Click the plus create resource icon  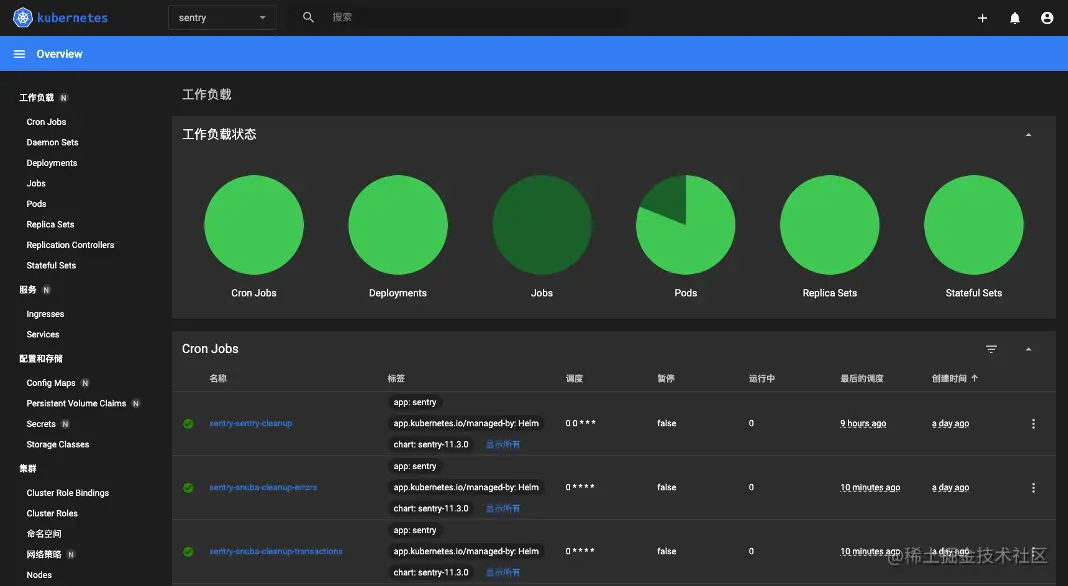[x=982, y=18]
